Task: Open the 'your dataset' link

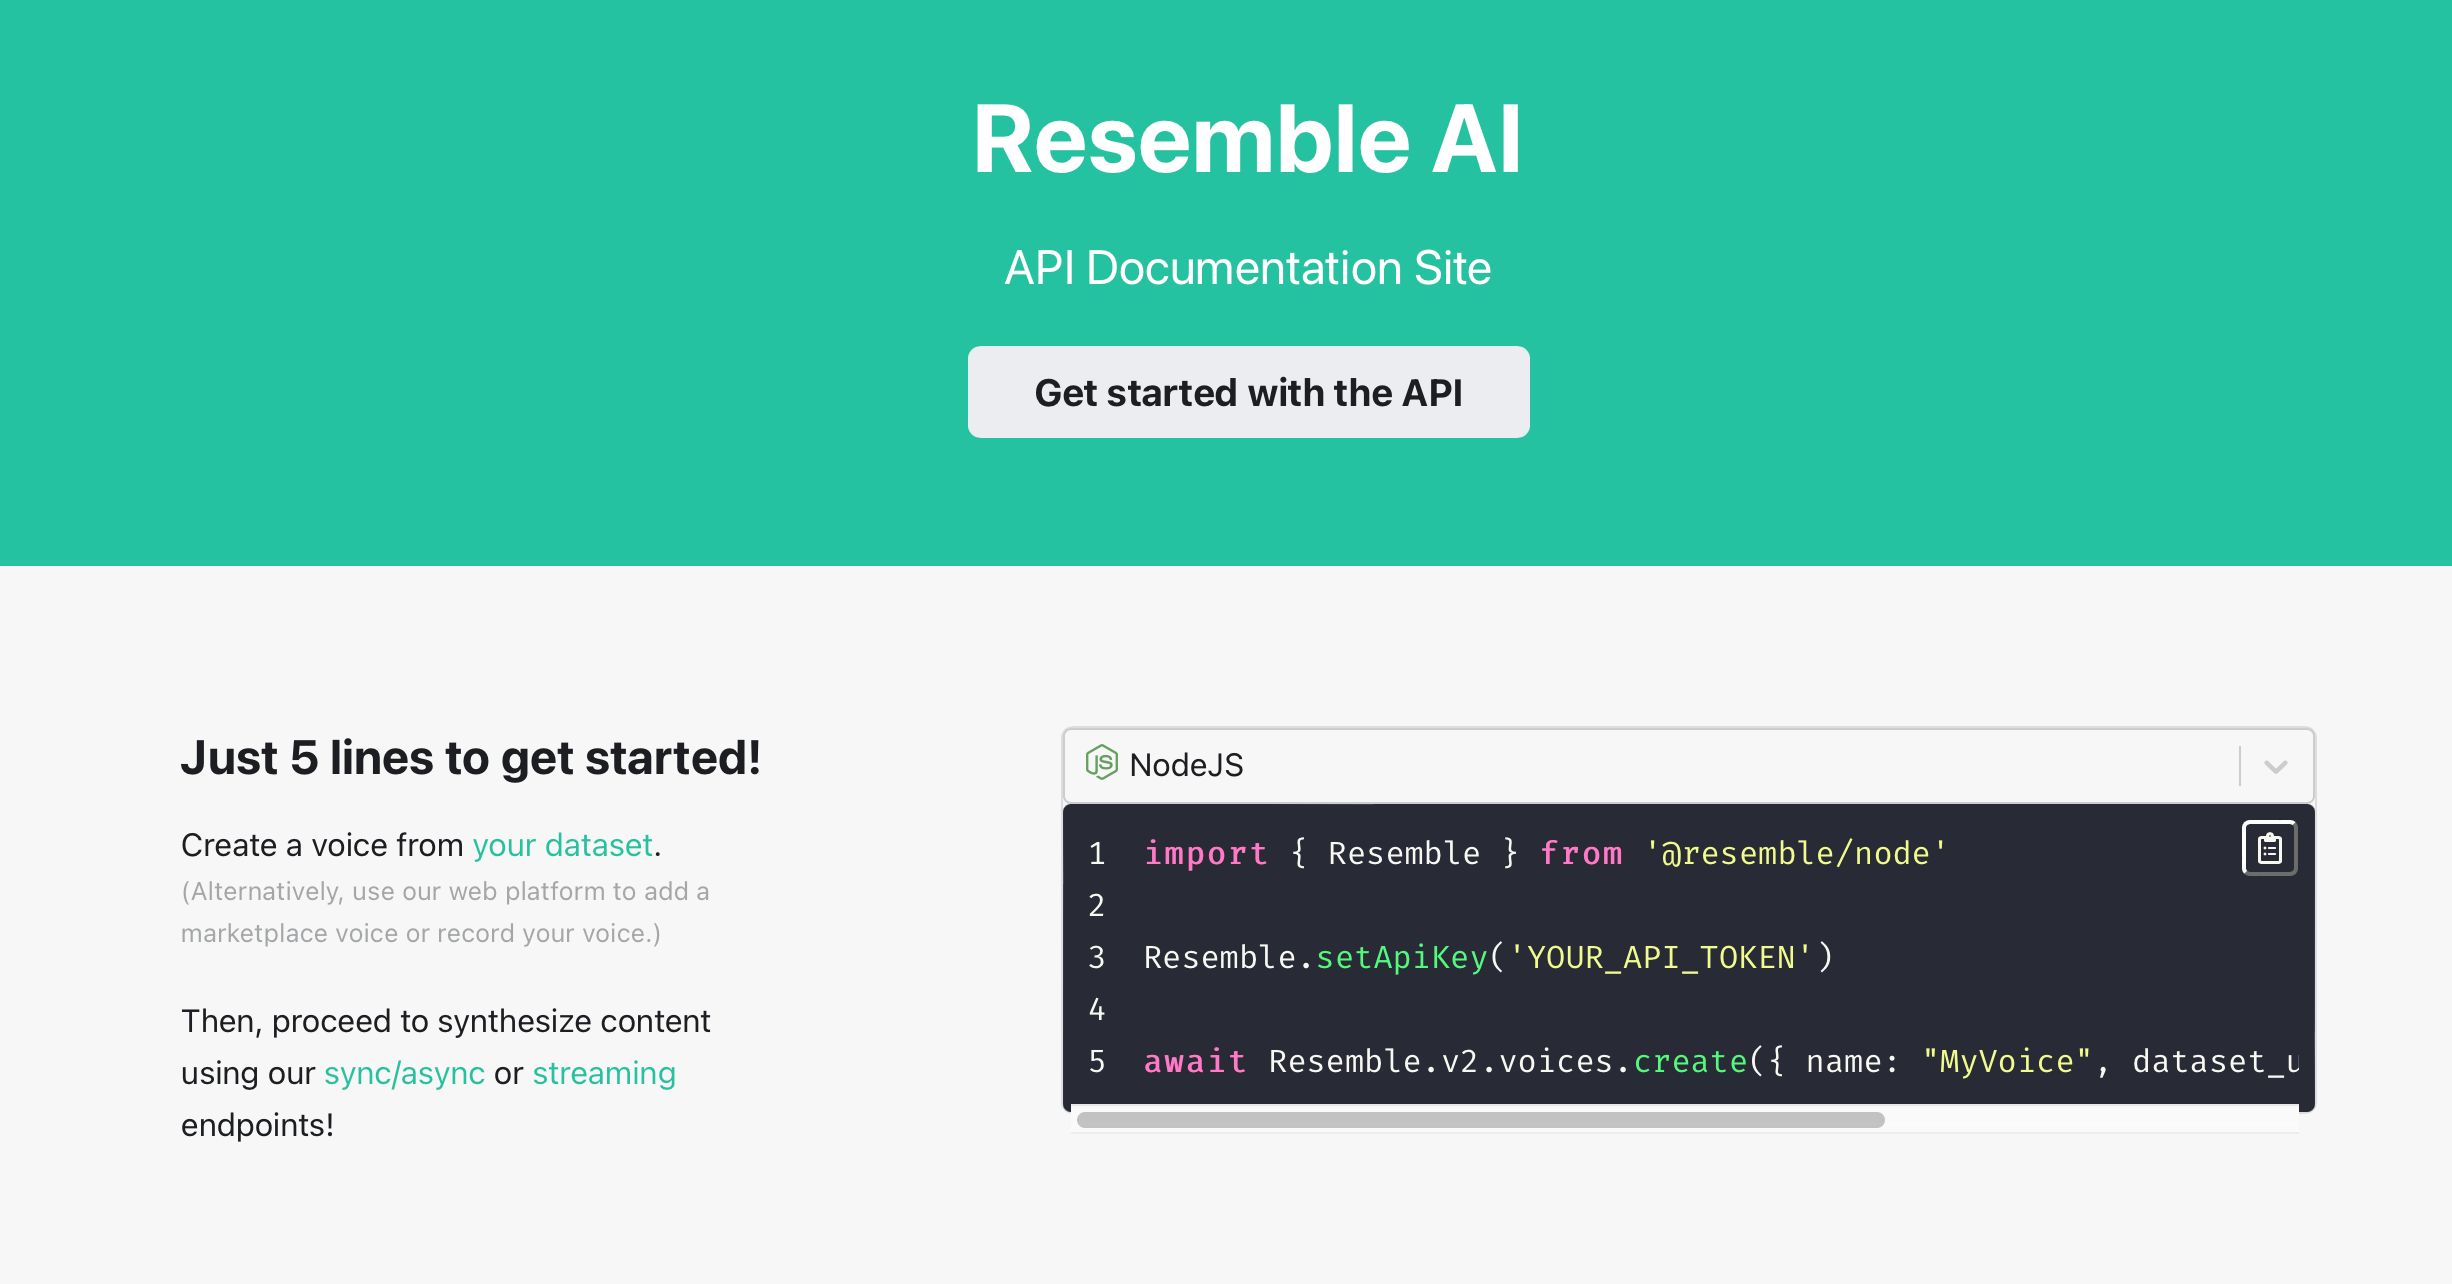Action: tap(562, 845)
